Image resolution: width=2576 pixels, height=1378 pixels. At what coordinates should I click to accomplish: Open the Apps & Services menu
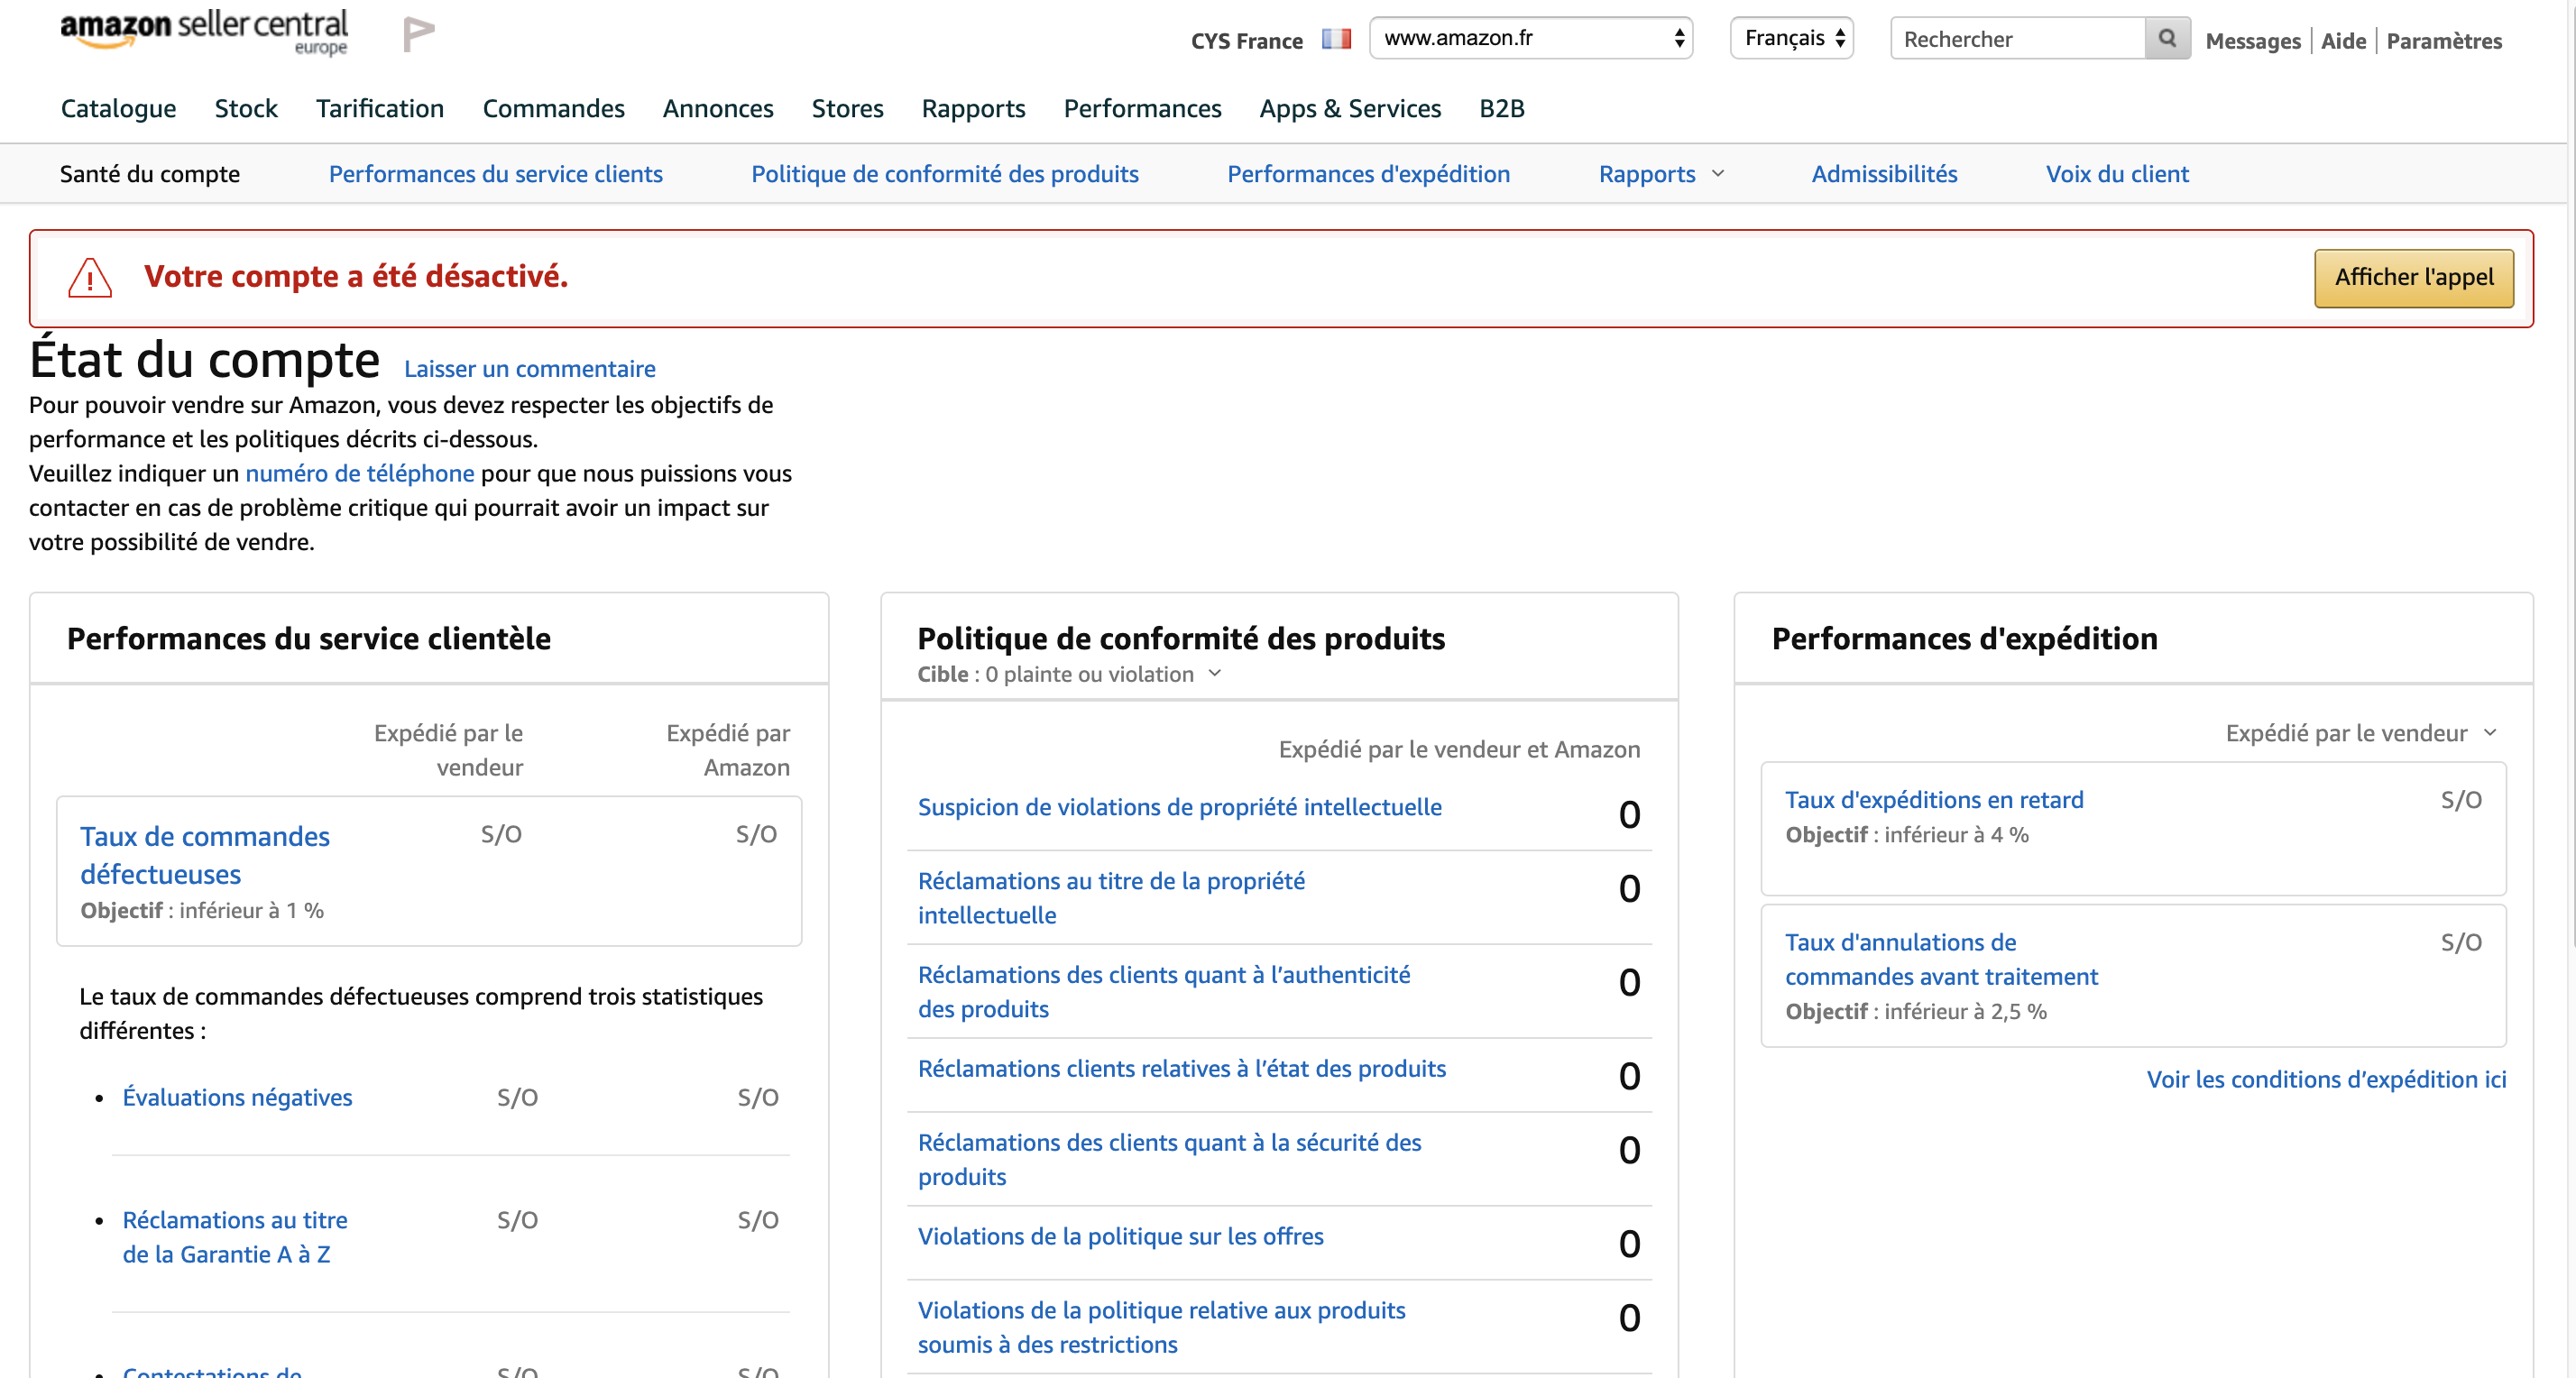coord(1350,108)
